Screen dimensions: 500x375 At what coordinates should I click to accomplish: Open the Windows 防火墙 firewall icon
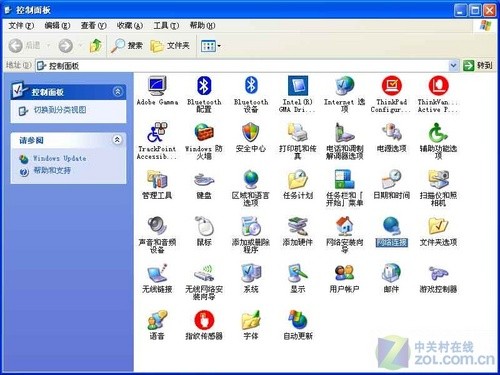[204, 133]
